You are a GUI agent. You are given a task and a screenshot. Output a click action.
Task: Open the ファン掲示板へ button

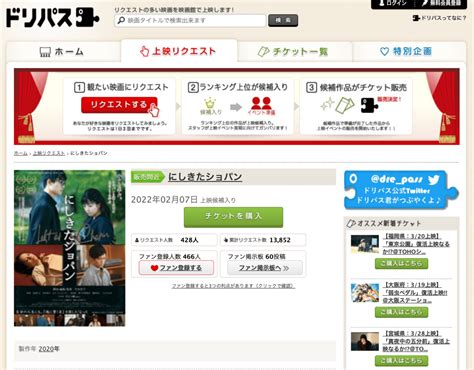265,268
